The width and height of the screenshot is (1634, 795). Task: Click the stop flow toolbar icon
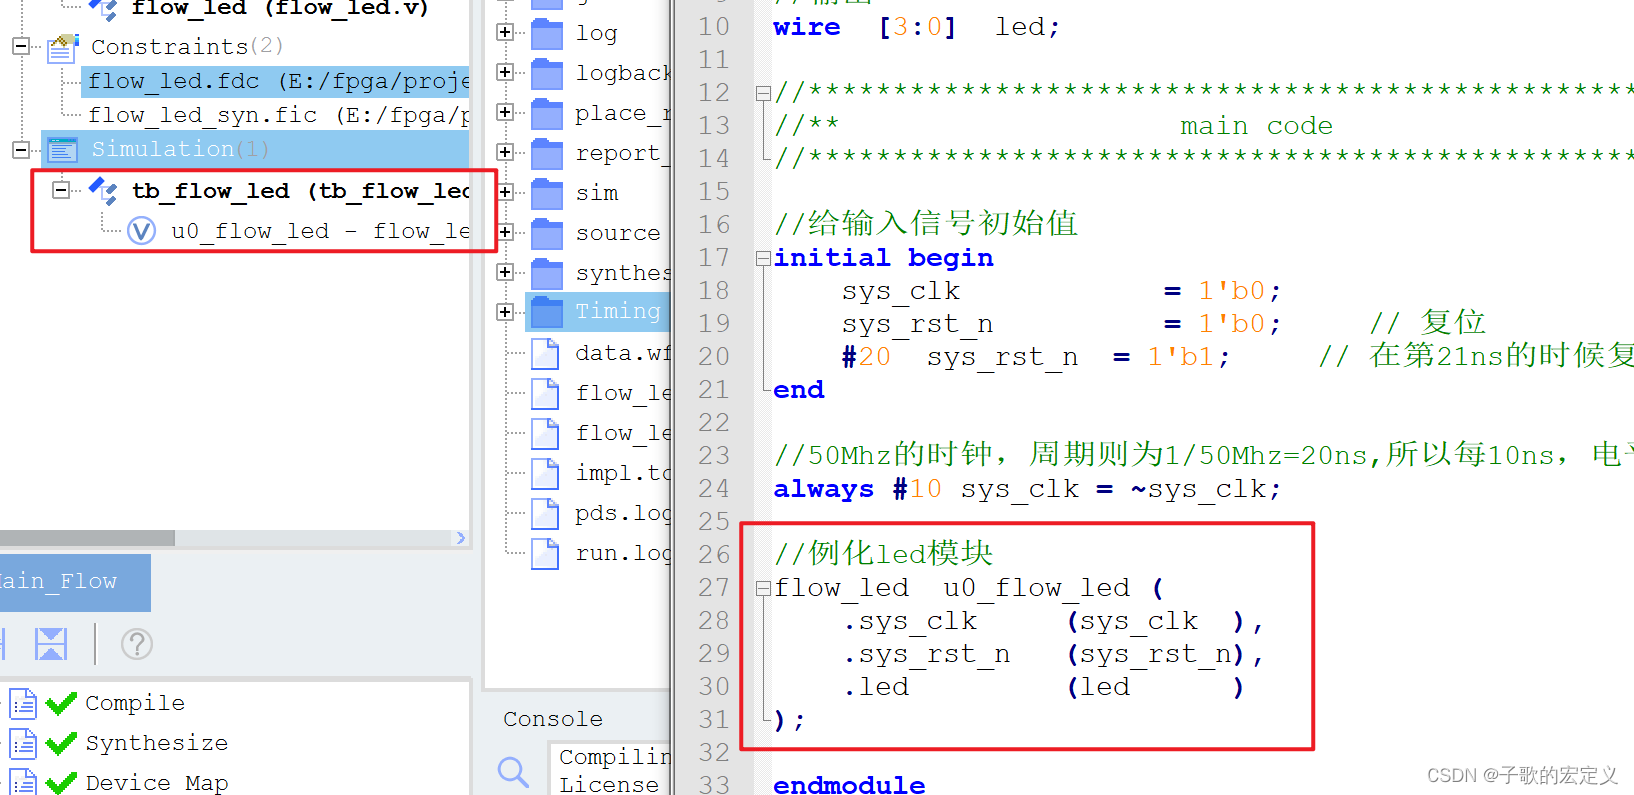(x=50, y=644)
